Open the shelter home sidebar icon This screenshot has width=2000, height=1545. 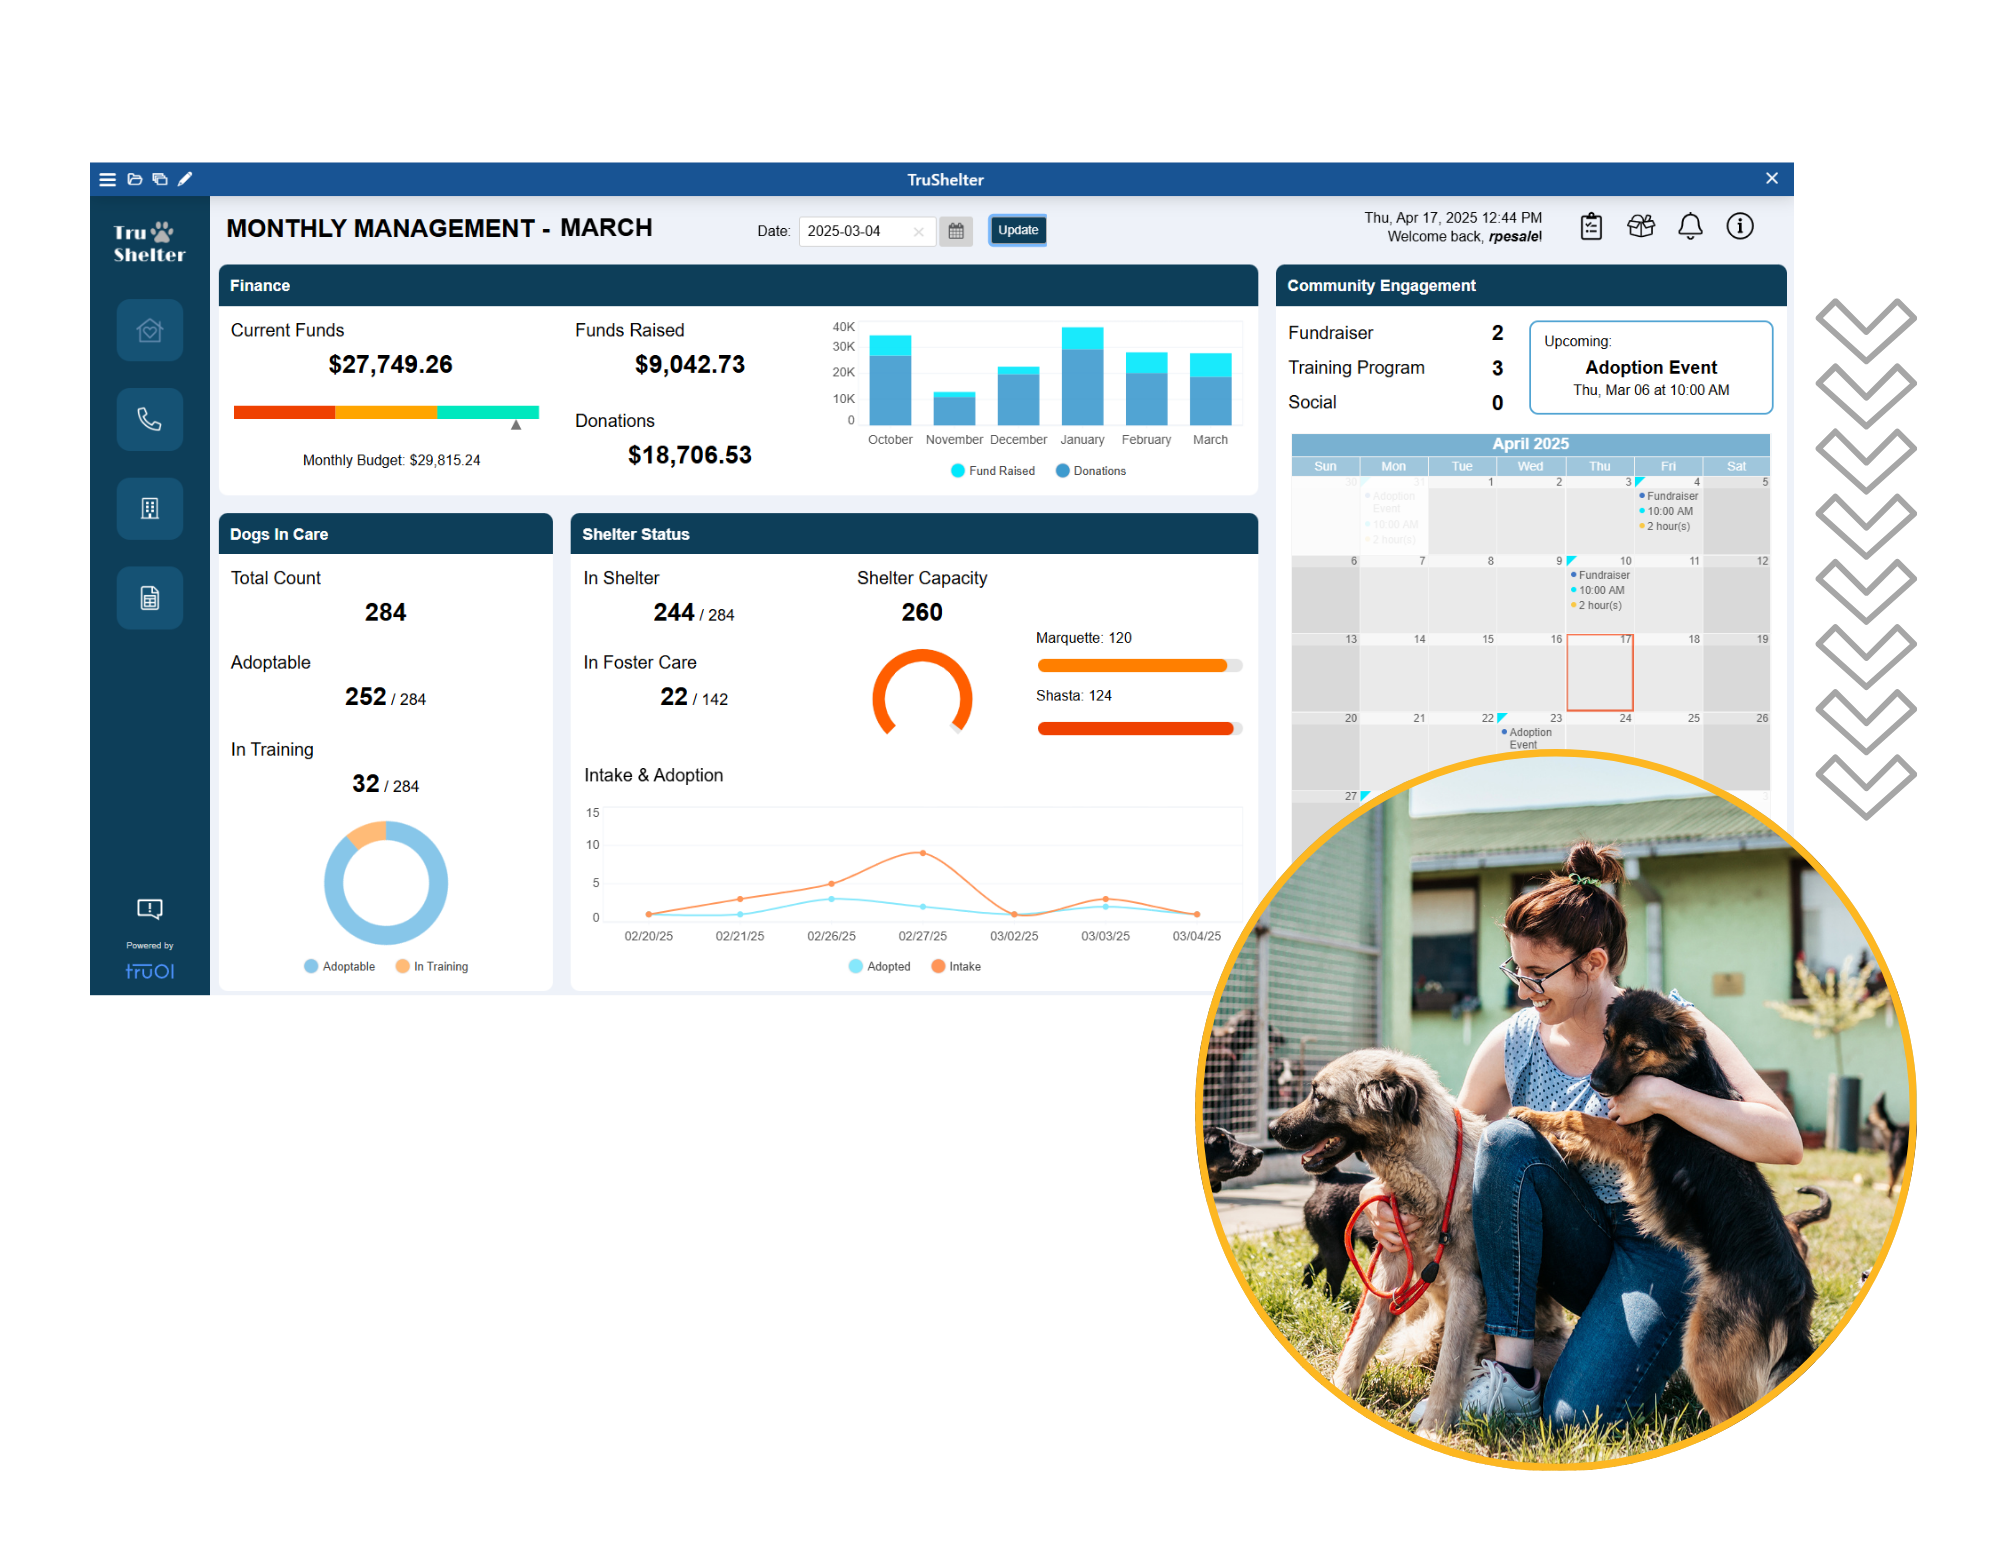click(x=150, y=330)
